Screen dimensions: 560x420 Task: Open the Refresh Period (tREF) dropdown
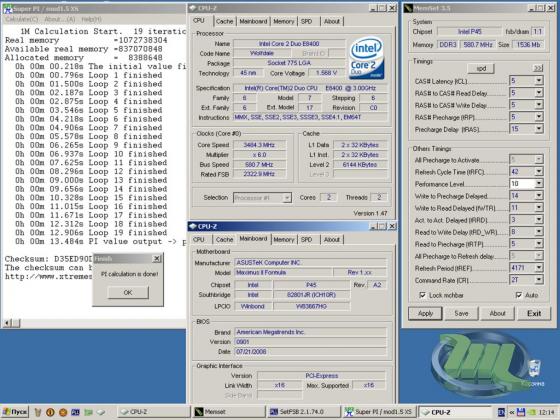(x=539, y=268)
